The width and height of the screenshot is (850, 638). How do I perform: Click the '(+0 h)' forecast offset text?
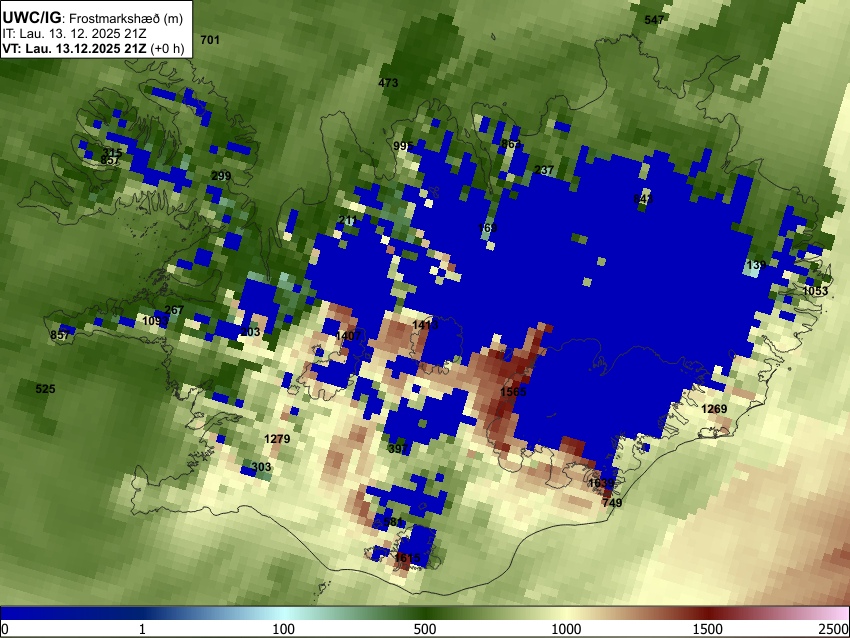pyautogui.click(x=168, y=48)
